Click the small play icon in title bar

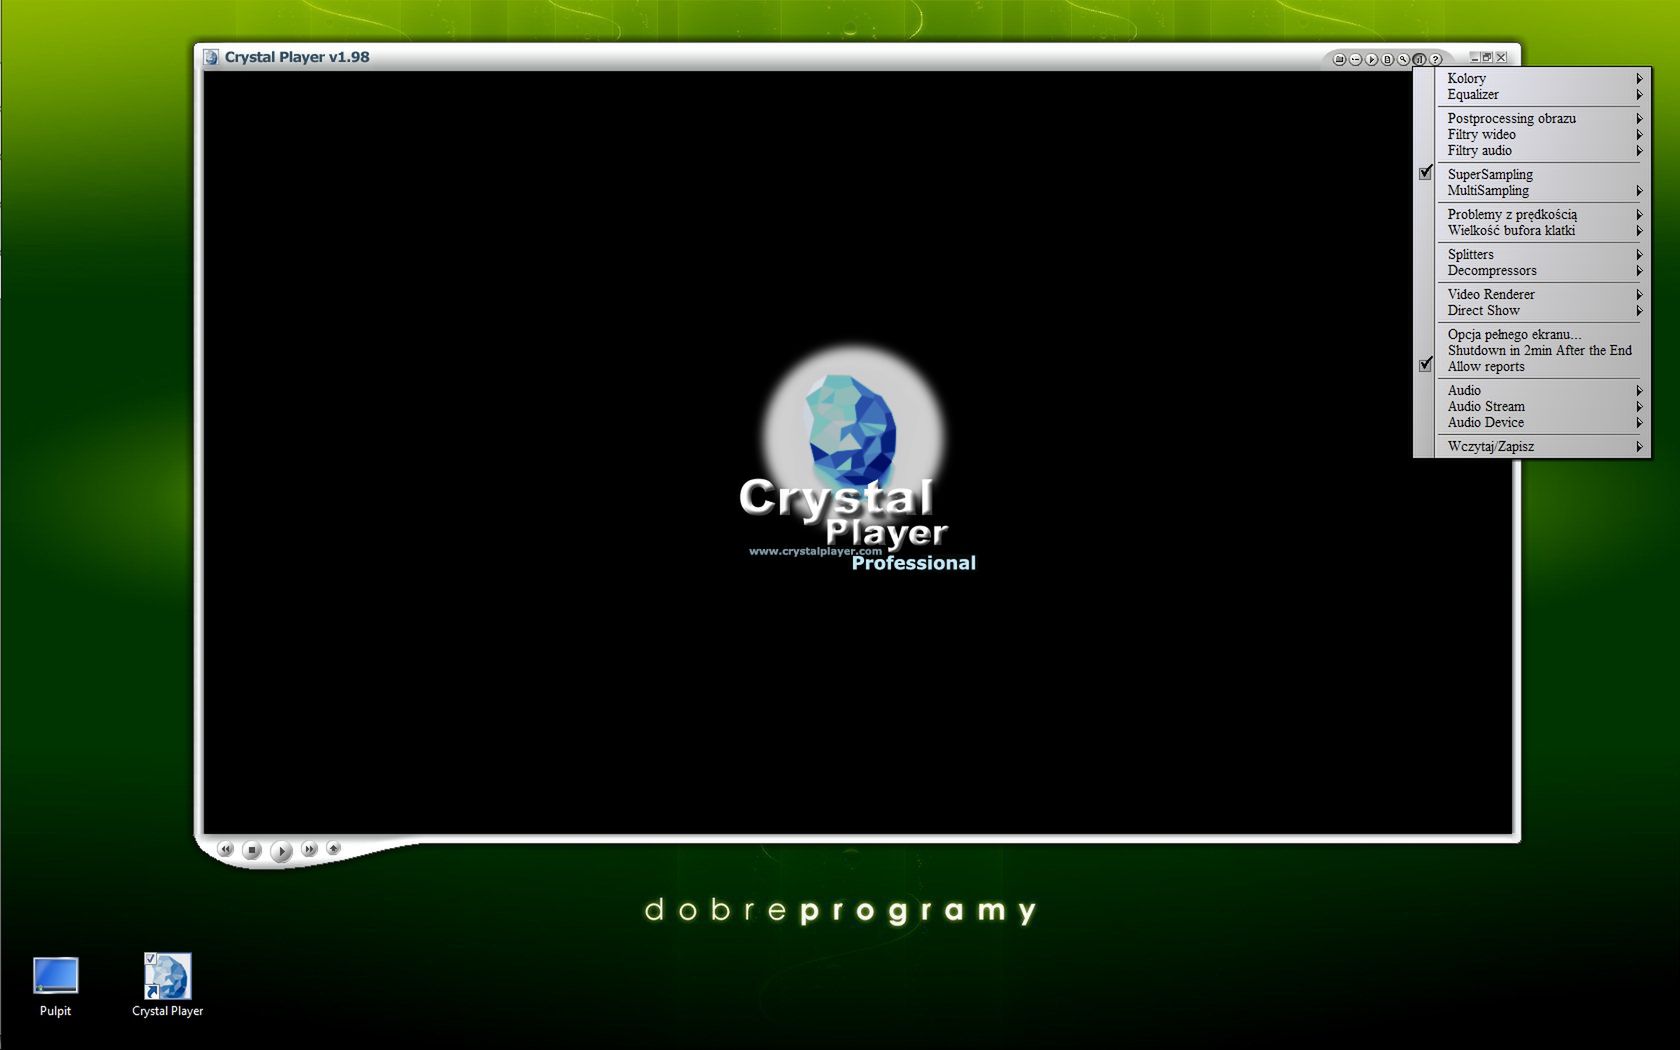(1371, 59)
